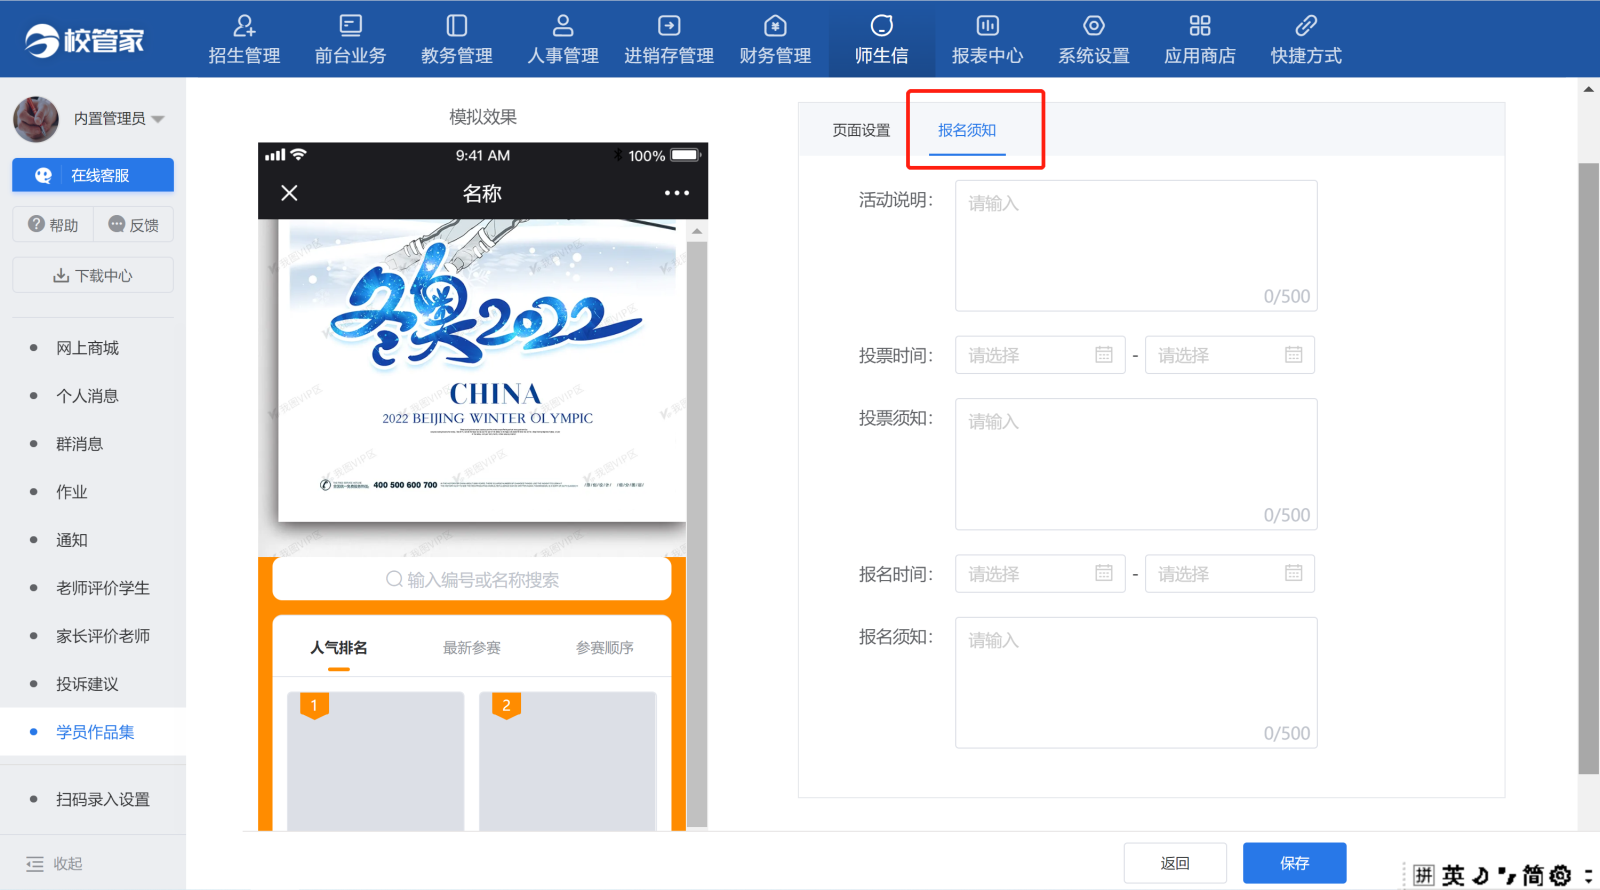Select 人气排名 tab in preview
This screenshot has height=890, width=1600.
pyautogui.click(x=339, y=648)
